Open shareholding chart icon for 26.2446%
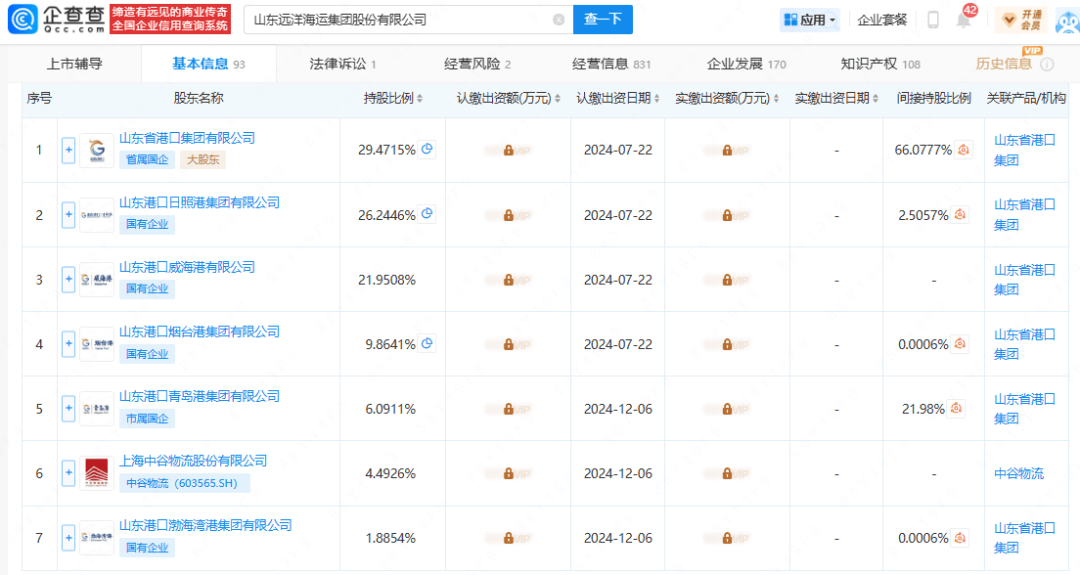Image resolution: width=1080 pixels, height=575 pixels. (427, 213)
